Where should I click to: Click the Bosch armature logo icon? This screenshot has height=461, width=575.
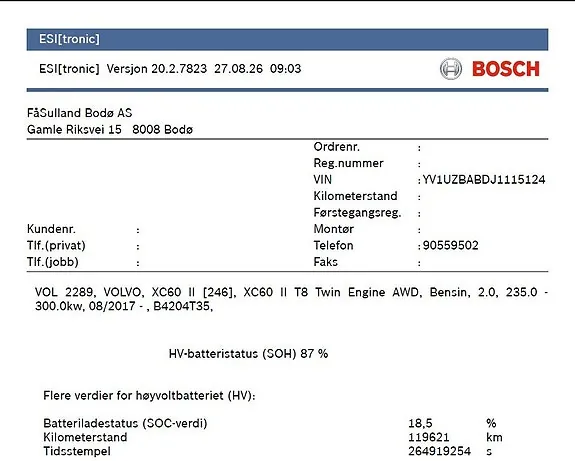point(451,69)
